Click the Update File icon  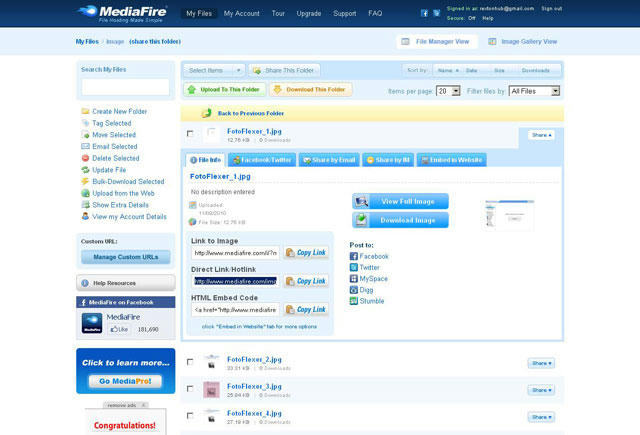85,170
